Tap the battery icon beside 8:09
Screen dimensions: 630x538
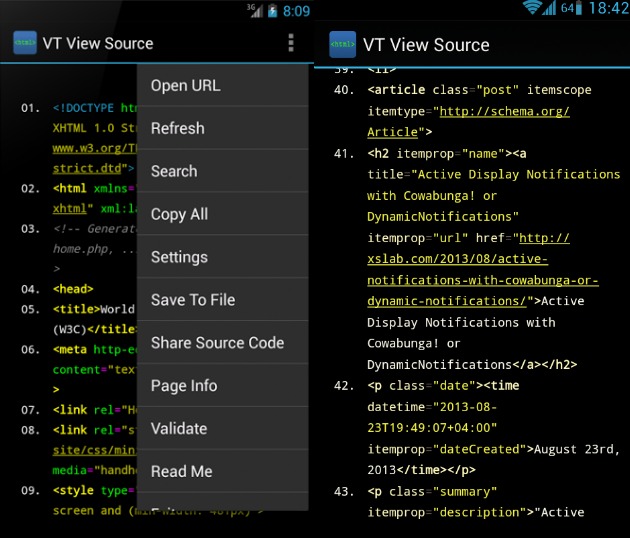click(271, 11)
